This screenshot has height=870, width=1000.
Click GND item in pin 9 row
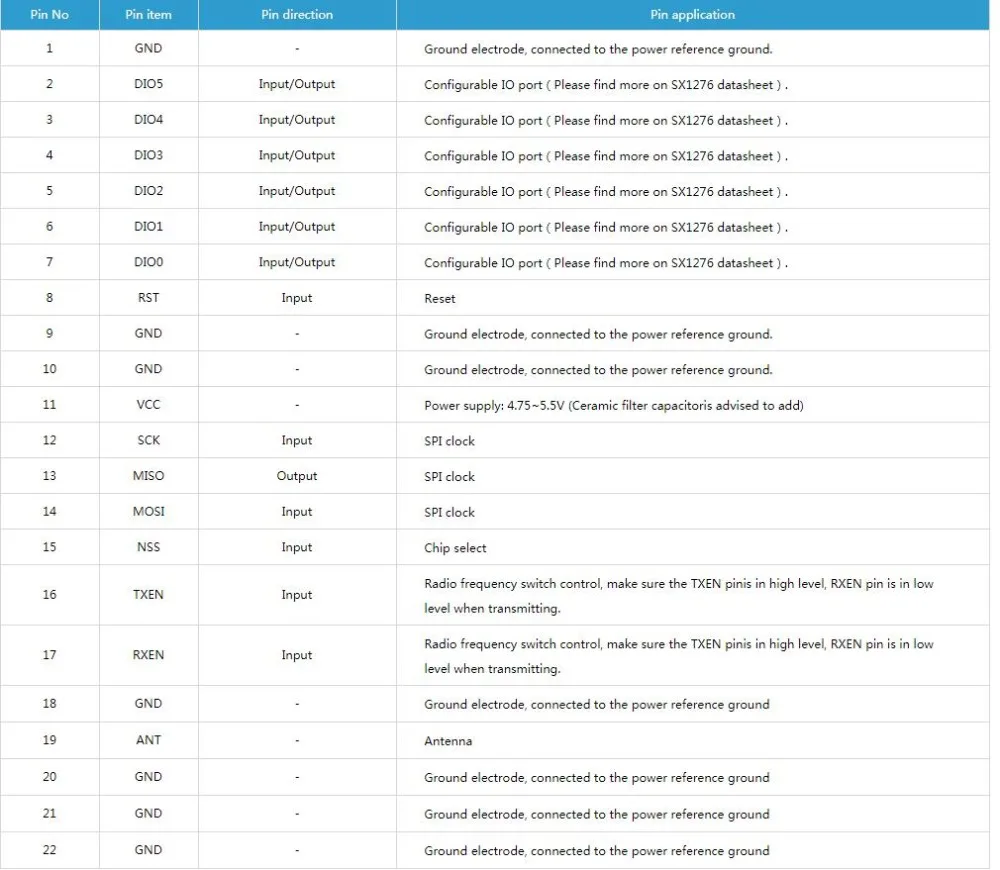149,334
